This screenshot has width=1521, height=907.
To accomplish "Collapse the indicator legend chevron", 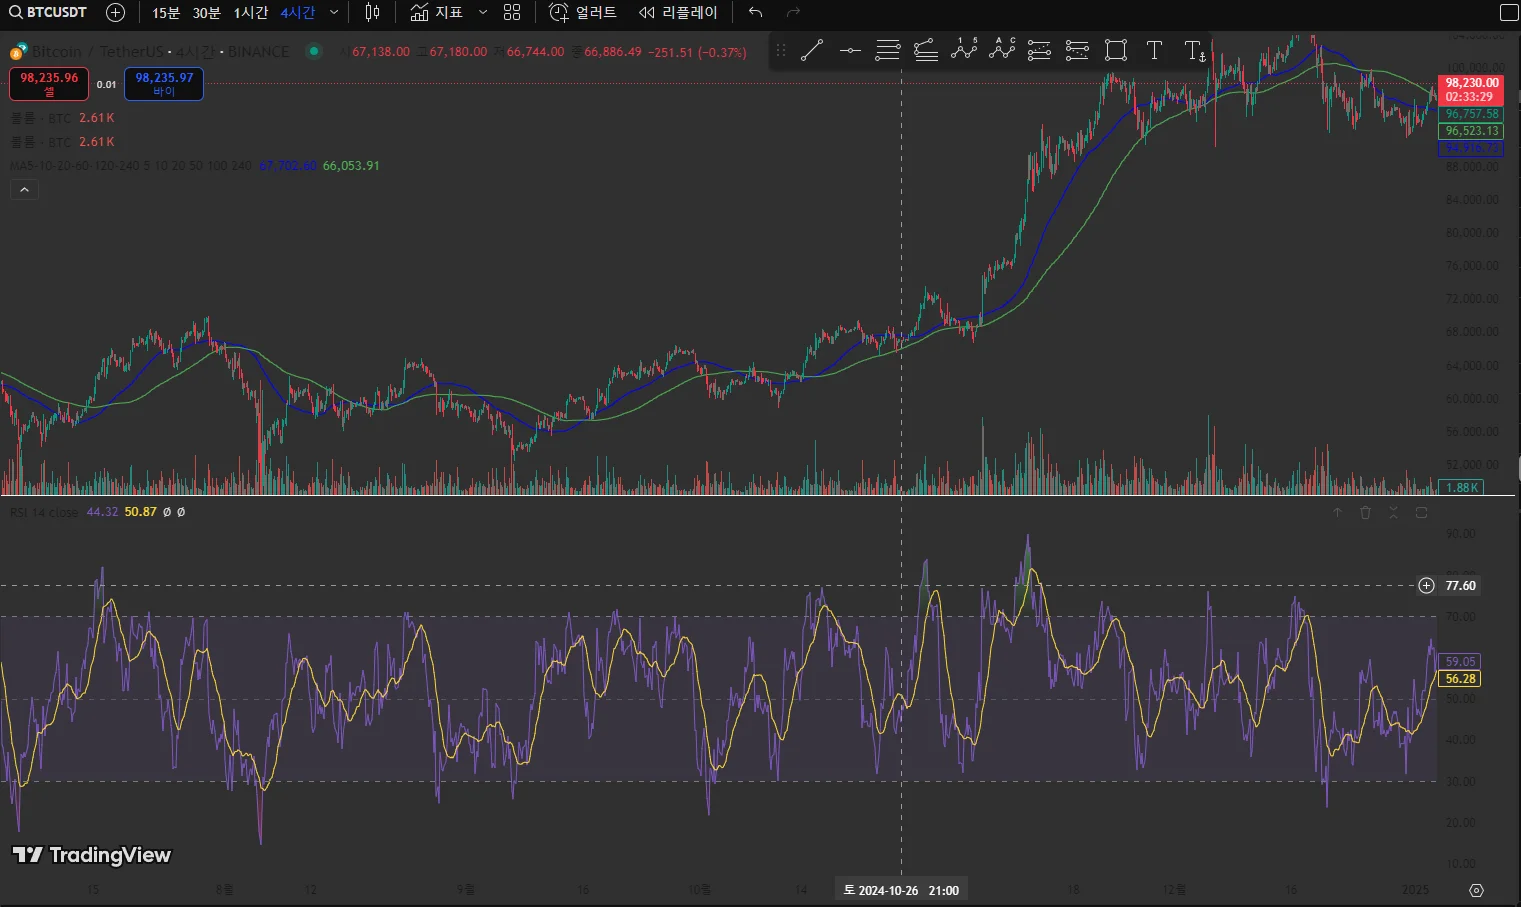I will (x=24, y=189).
